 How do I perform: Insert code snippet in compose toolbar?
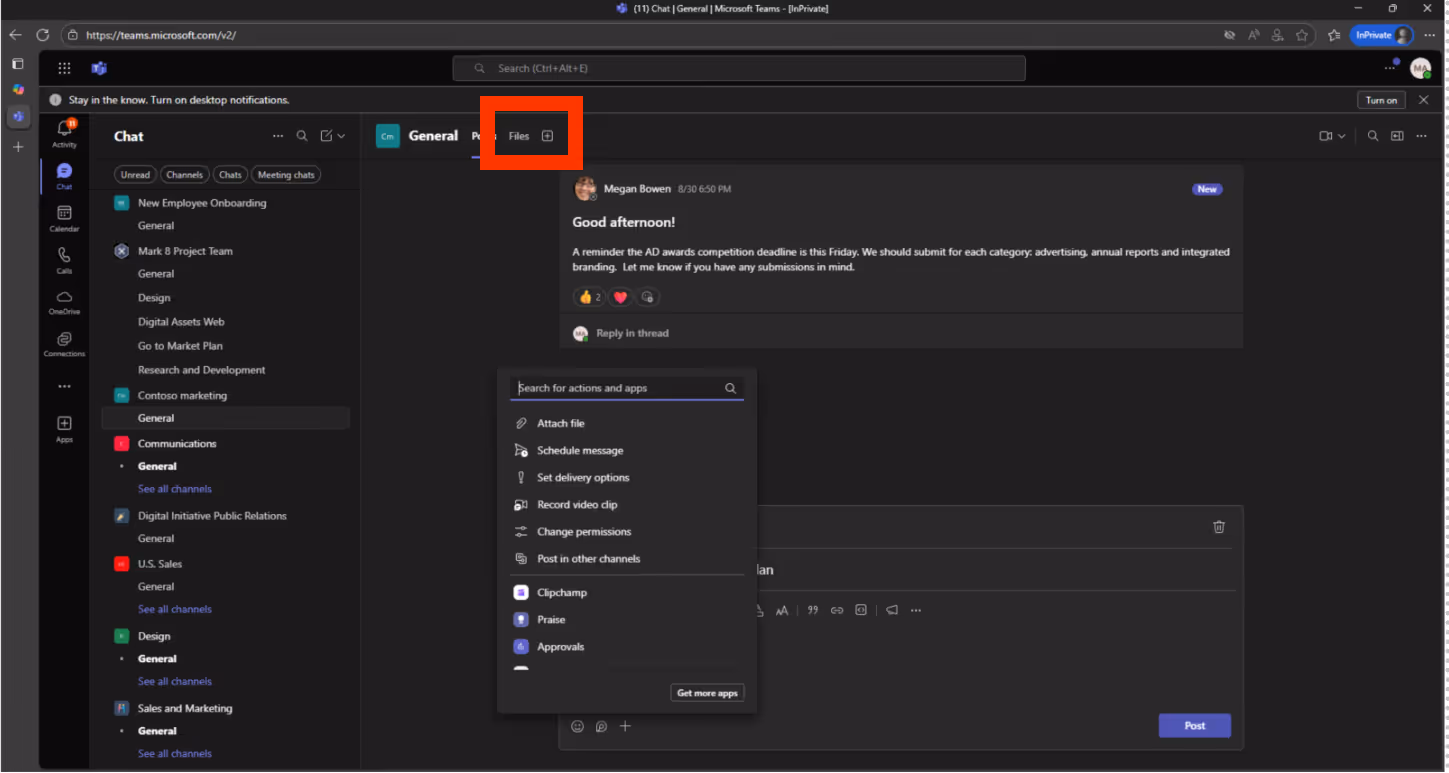[x=861, y=610]
